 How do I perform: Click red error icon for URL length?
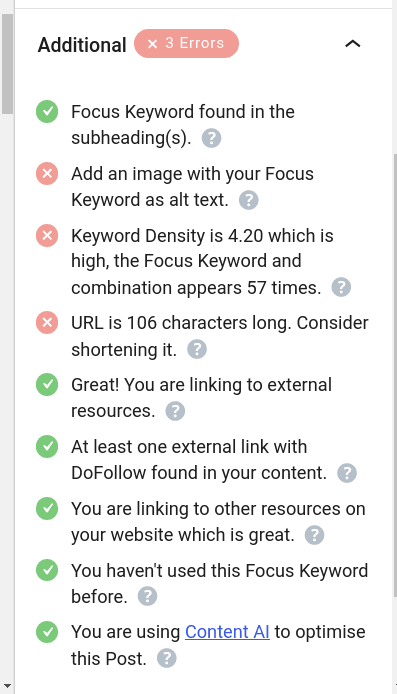pos(47,323)
